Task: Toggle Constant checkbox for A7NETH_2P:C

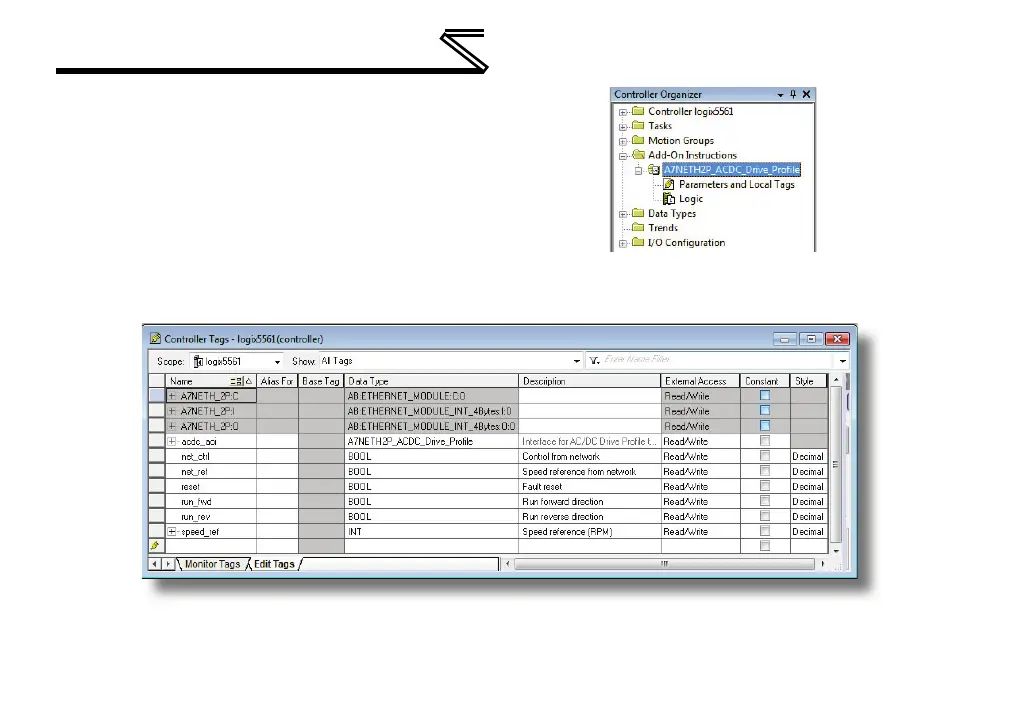Action: coord(765,396)
